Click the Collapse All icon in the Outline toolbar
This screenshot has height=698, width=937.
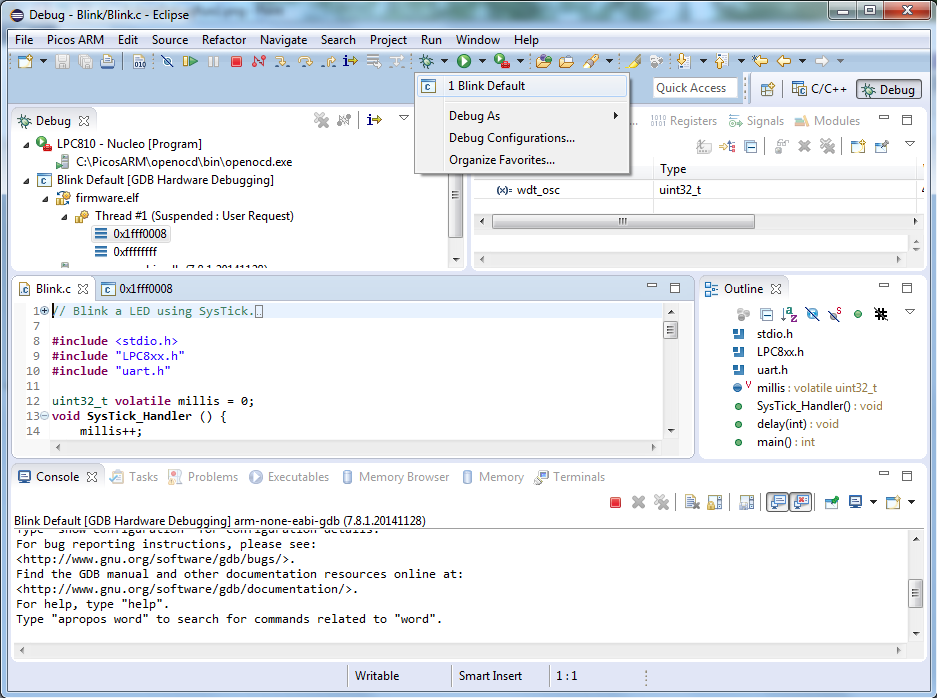pyautogui.click(x=766, y=314)
